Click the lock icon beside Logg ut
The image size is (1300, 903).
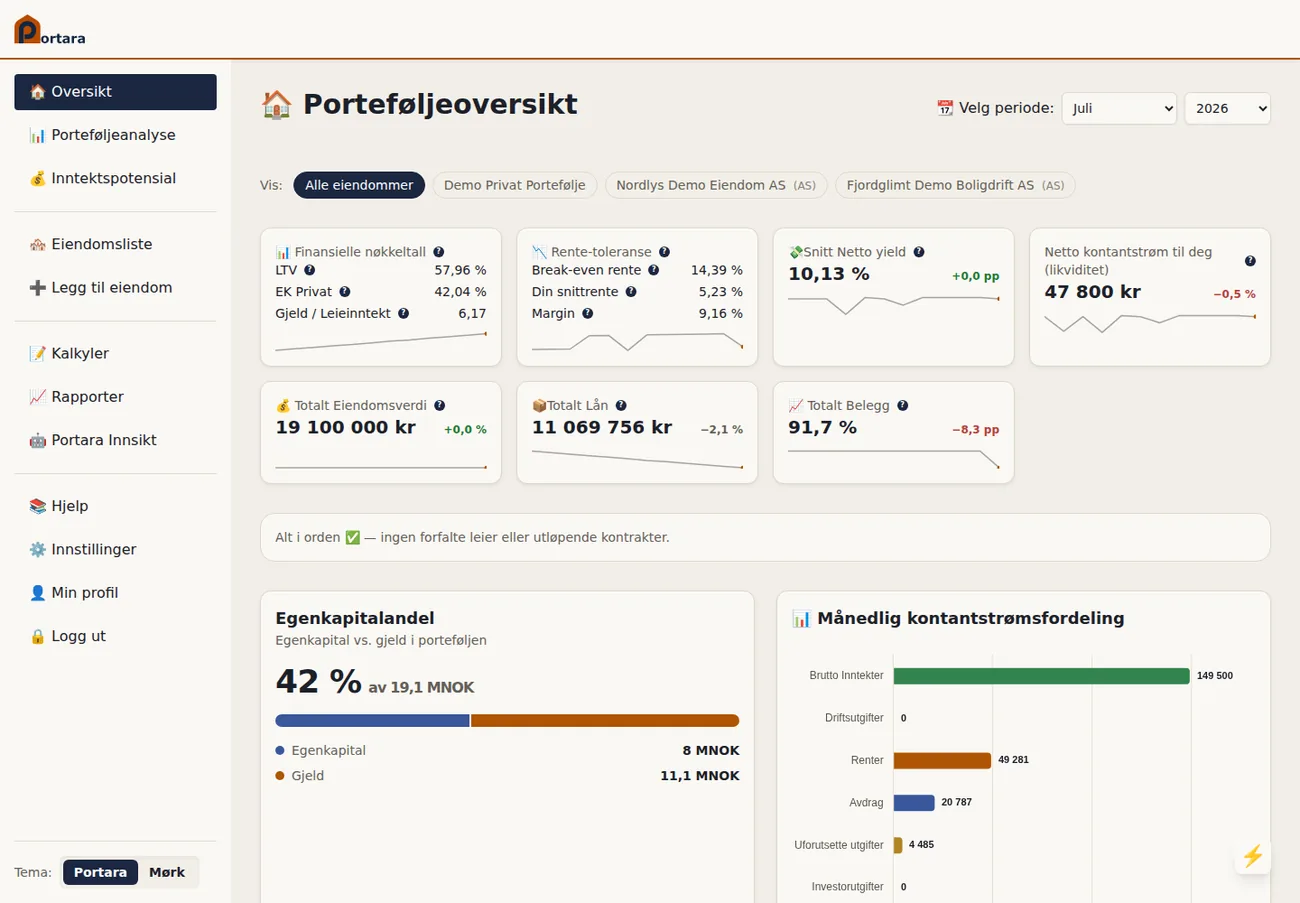[x=38, y=636]
